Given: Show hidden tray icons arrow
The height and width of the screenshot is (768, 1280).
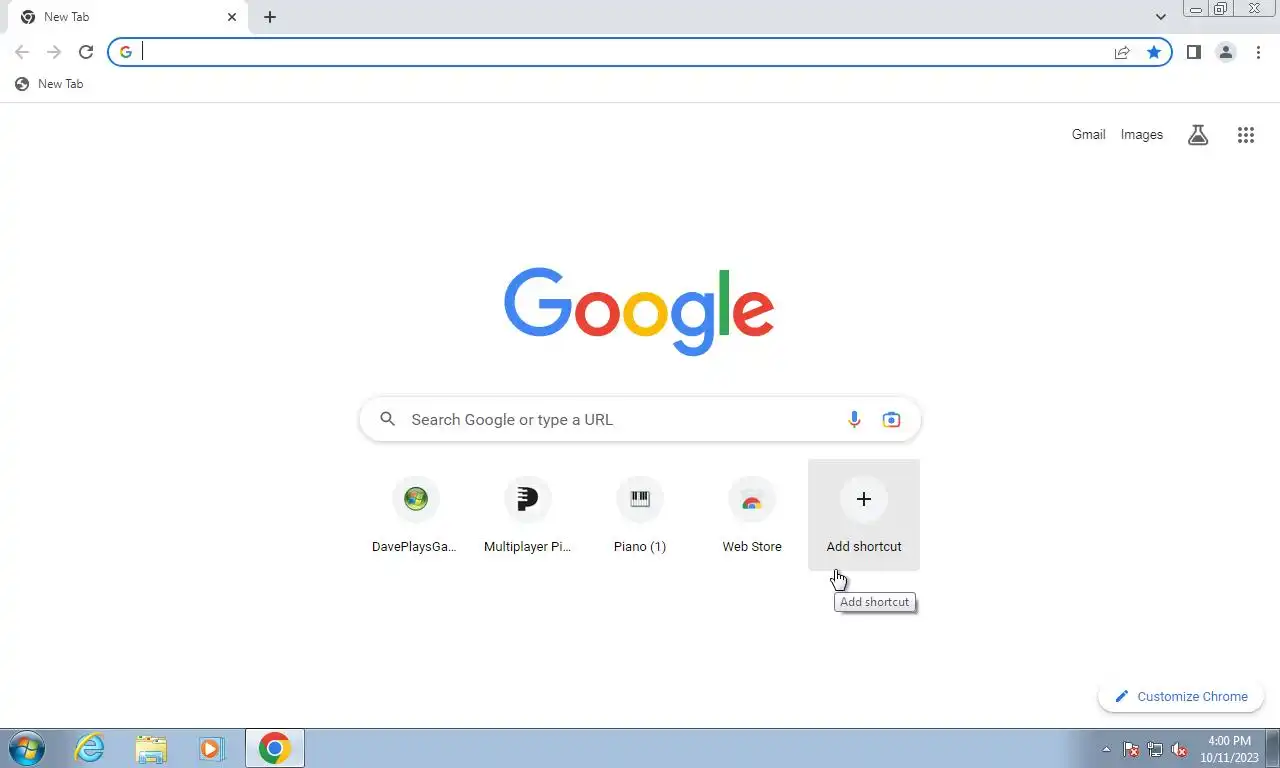Looking at the screenshot, I should pyautogui.click(x=1106, y=749).
